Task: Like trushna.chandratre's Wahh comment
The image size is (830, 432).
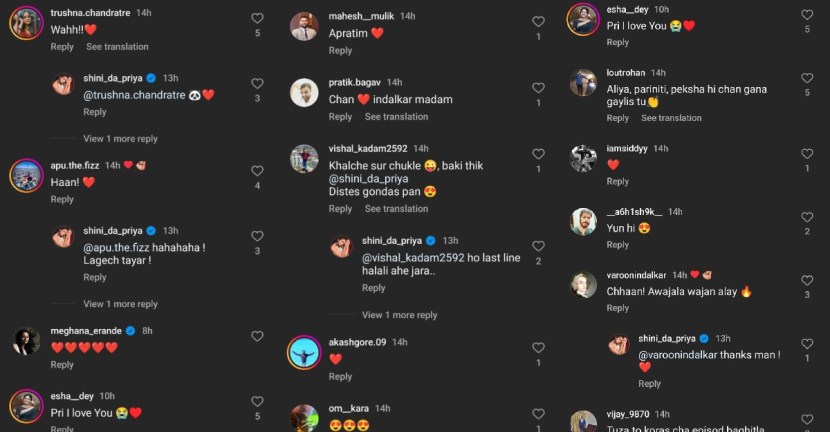Action: 257,19
